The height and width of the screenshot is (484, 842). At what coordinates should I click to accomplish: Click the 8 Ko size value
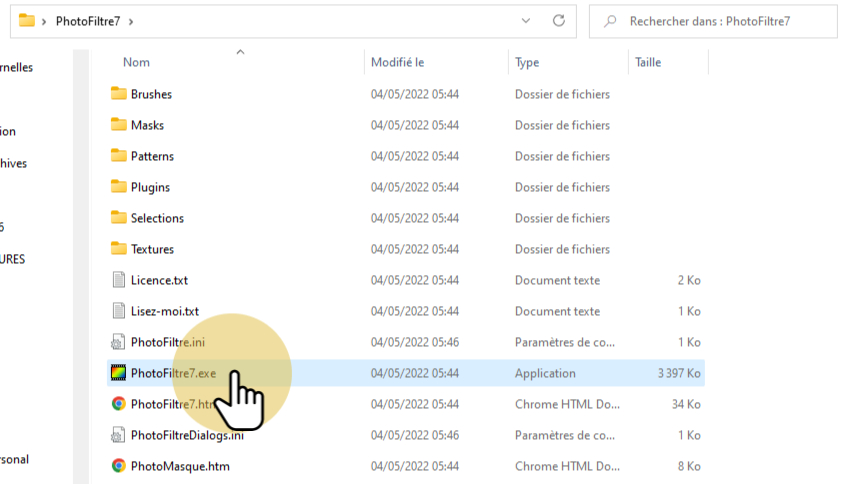(689, 466)
